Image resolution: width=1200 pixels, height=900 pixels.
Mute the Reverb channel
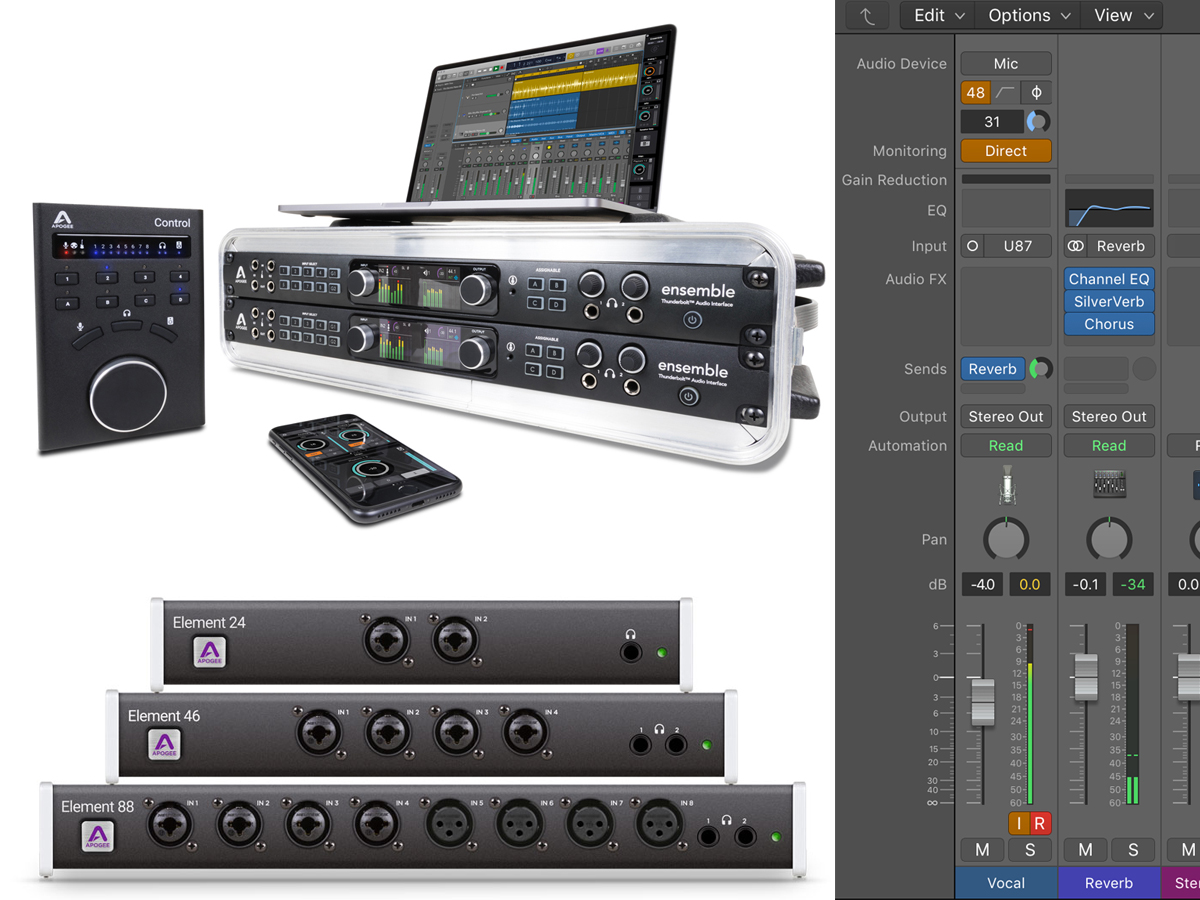(1086, 850)
